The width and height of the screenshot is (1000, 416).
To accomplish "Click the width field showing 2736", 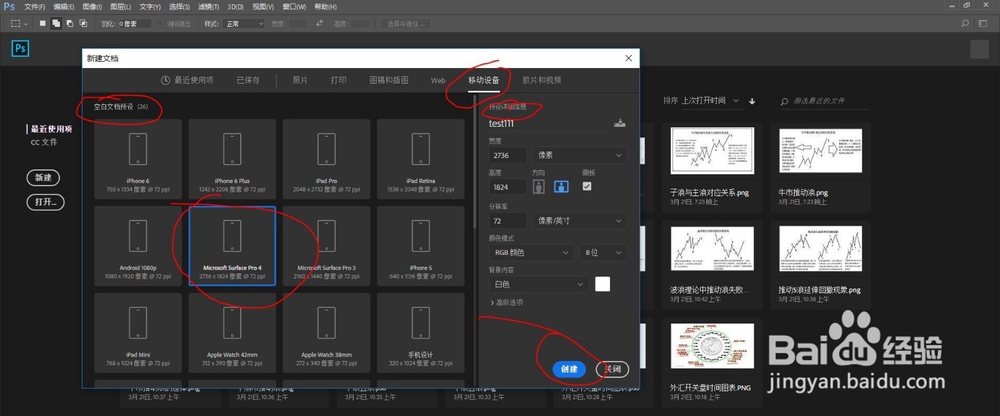I will coord(508,155).
